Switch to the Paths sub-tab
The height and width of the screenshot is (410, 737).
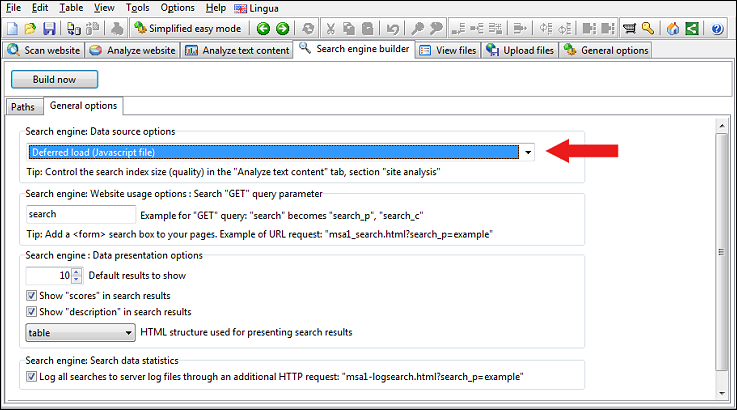(x=23, y=107)
